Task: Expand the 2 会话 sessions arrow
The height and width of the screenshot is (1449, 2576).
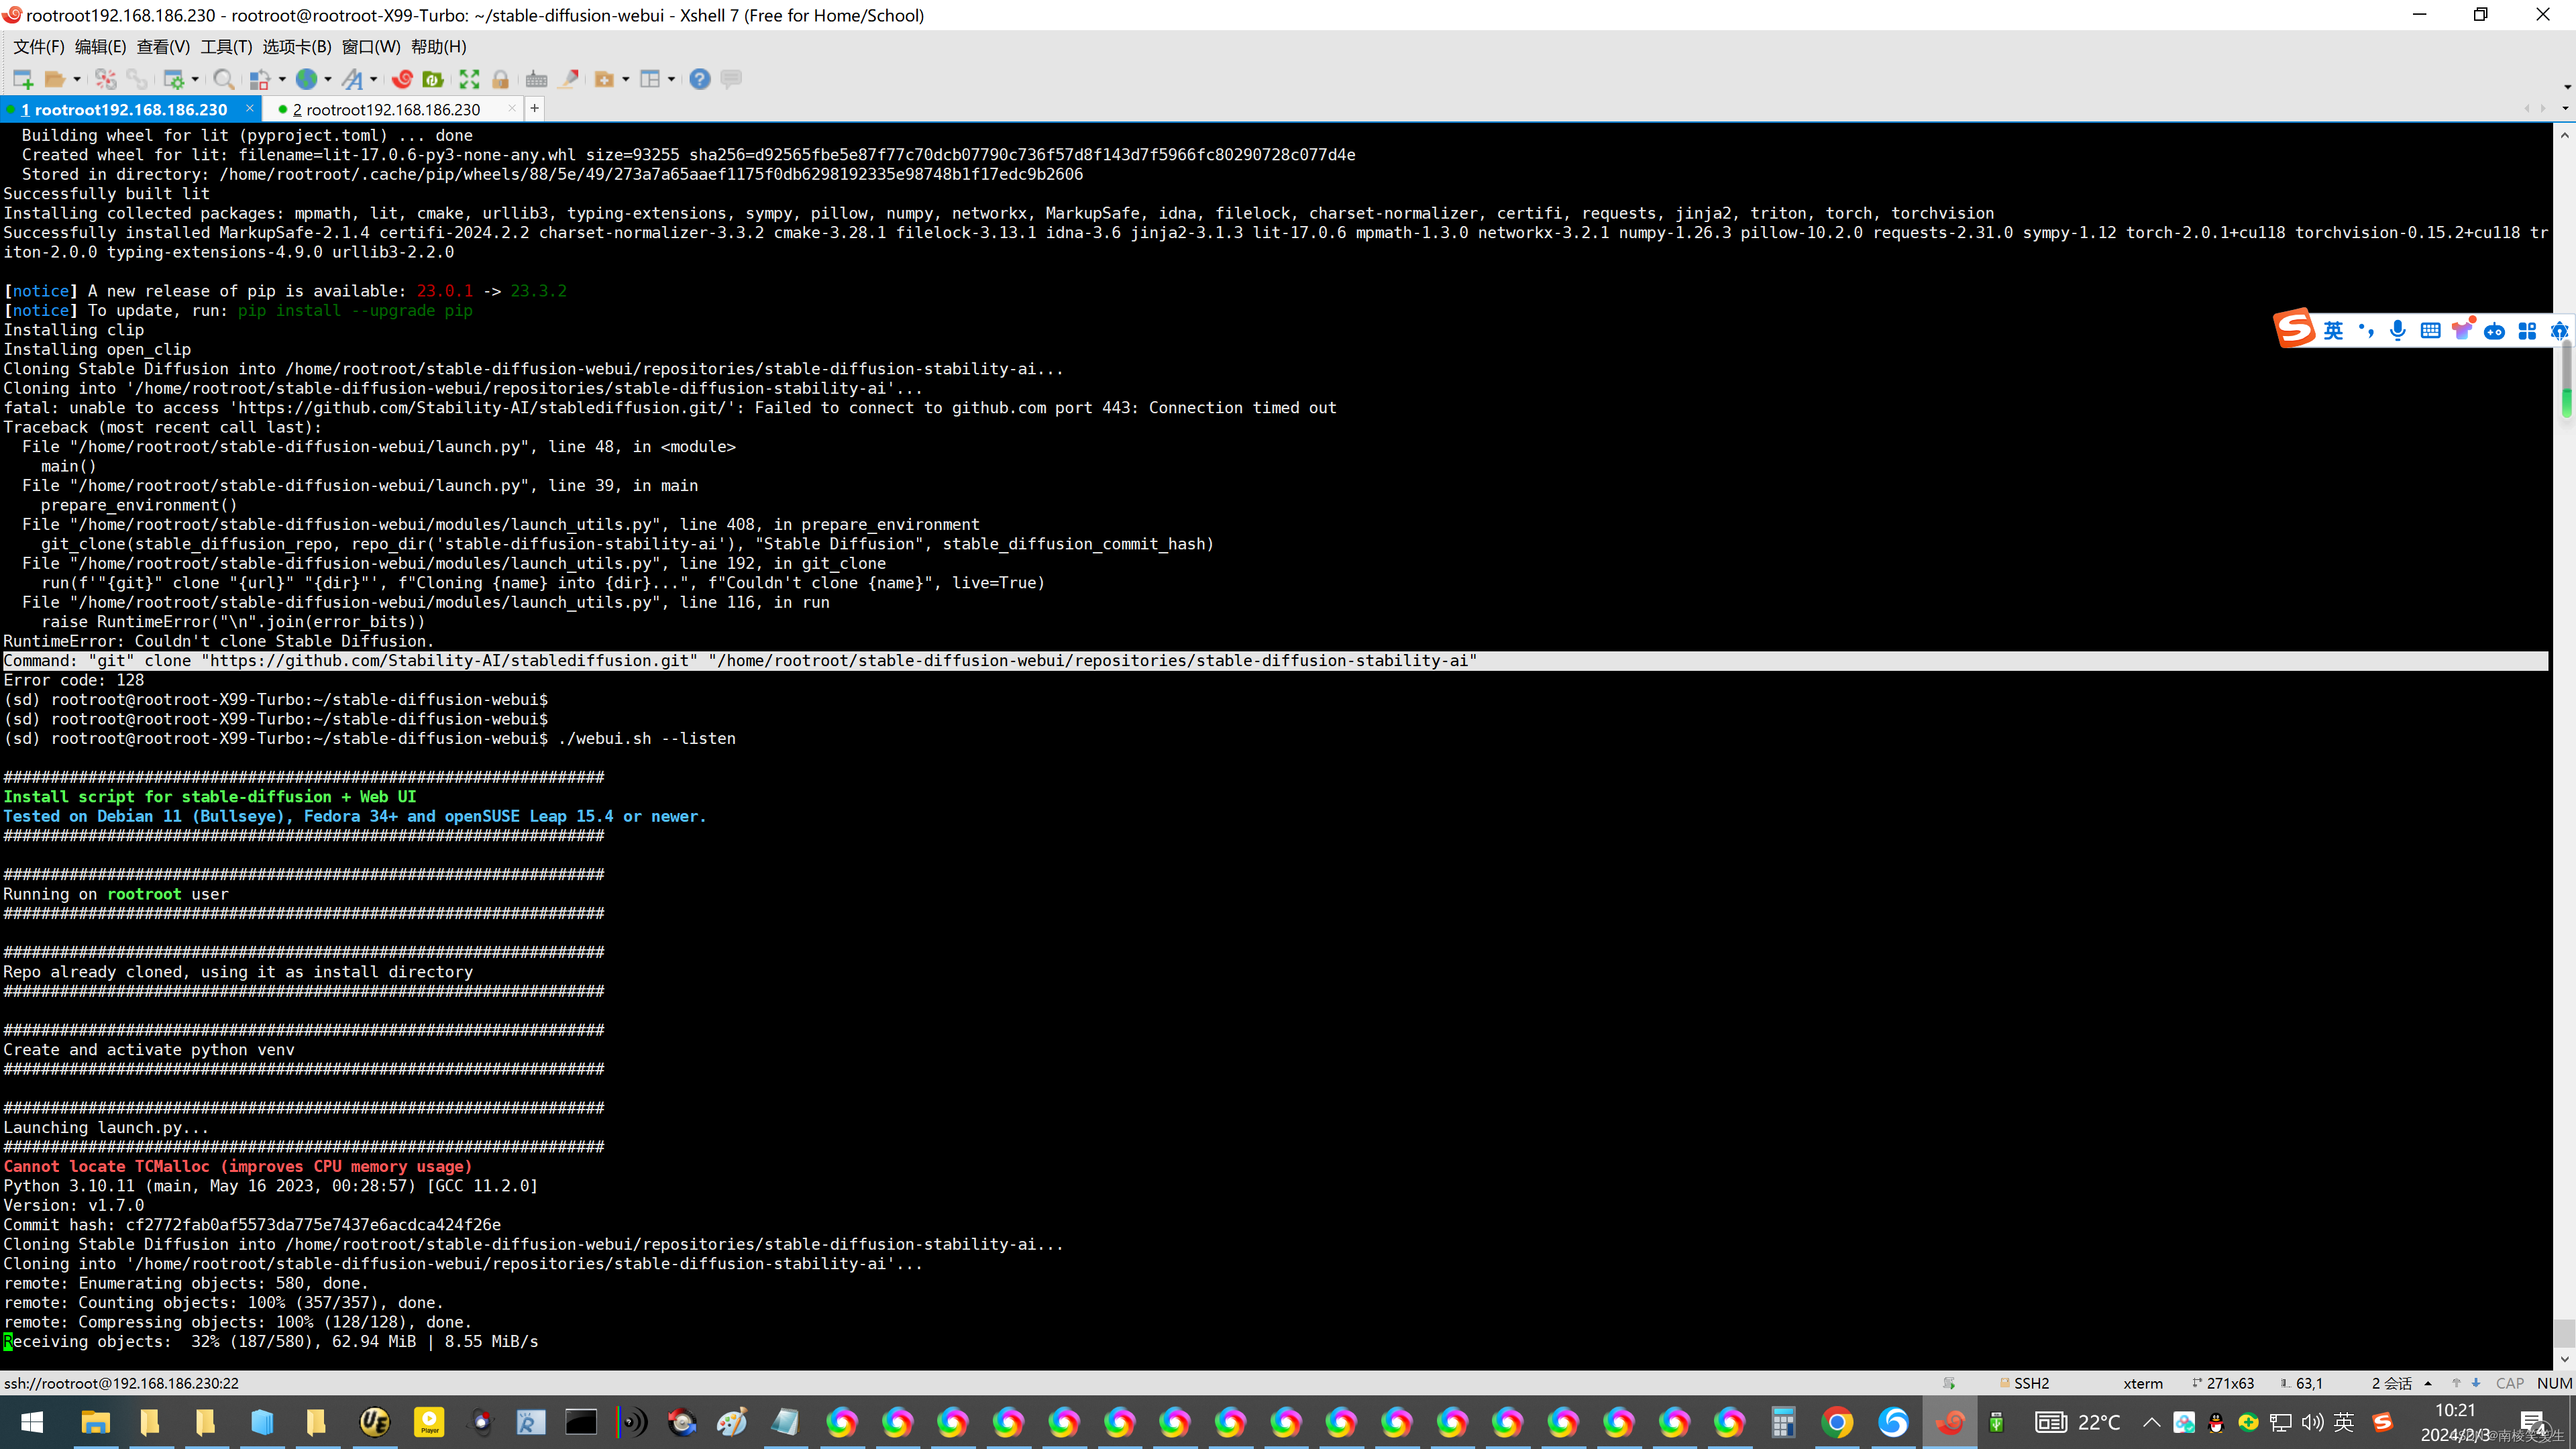Action: click(x=2428, y=1384)
